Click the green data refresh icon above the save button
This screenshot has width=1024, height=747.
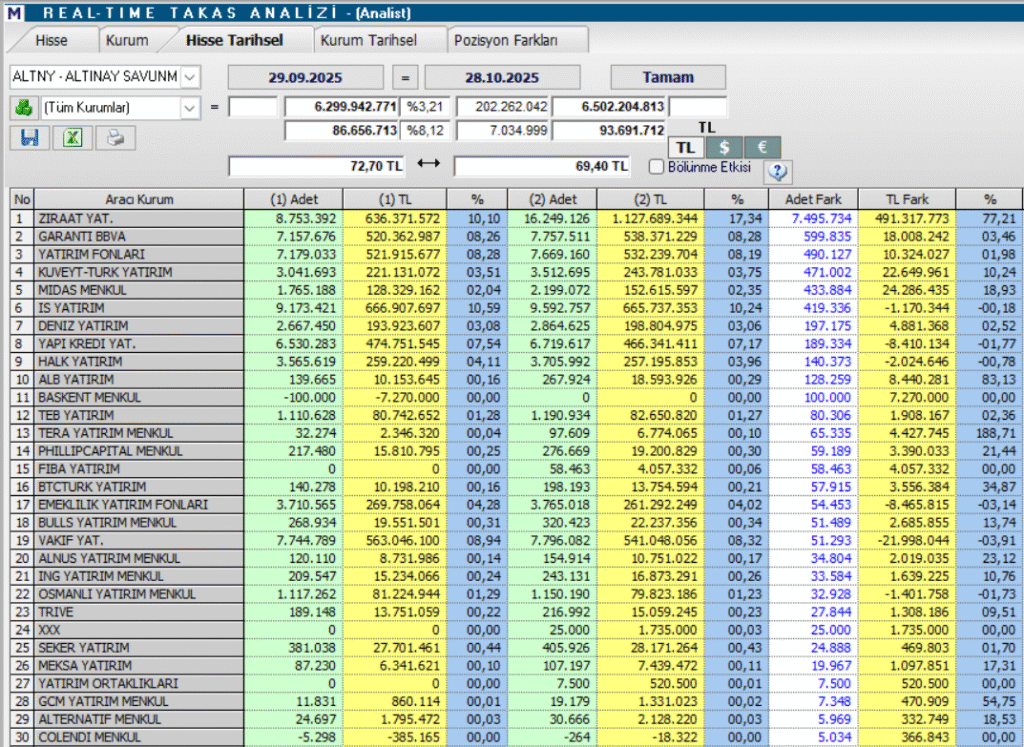(x=26, y=107)
